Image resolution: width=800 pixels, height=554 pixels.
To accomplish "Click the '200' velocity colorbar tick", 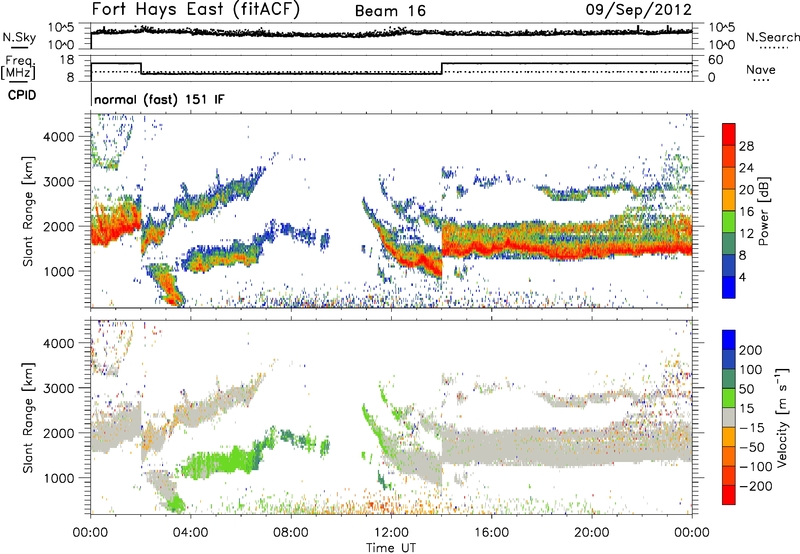I will click(x=751, y=350).
